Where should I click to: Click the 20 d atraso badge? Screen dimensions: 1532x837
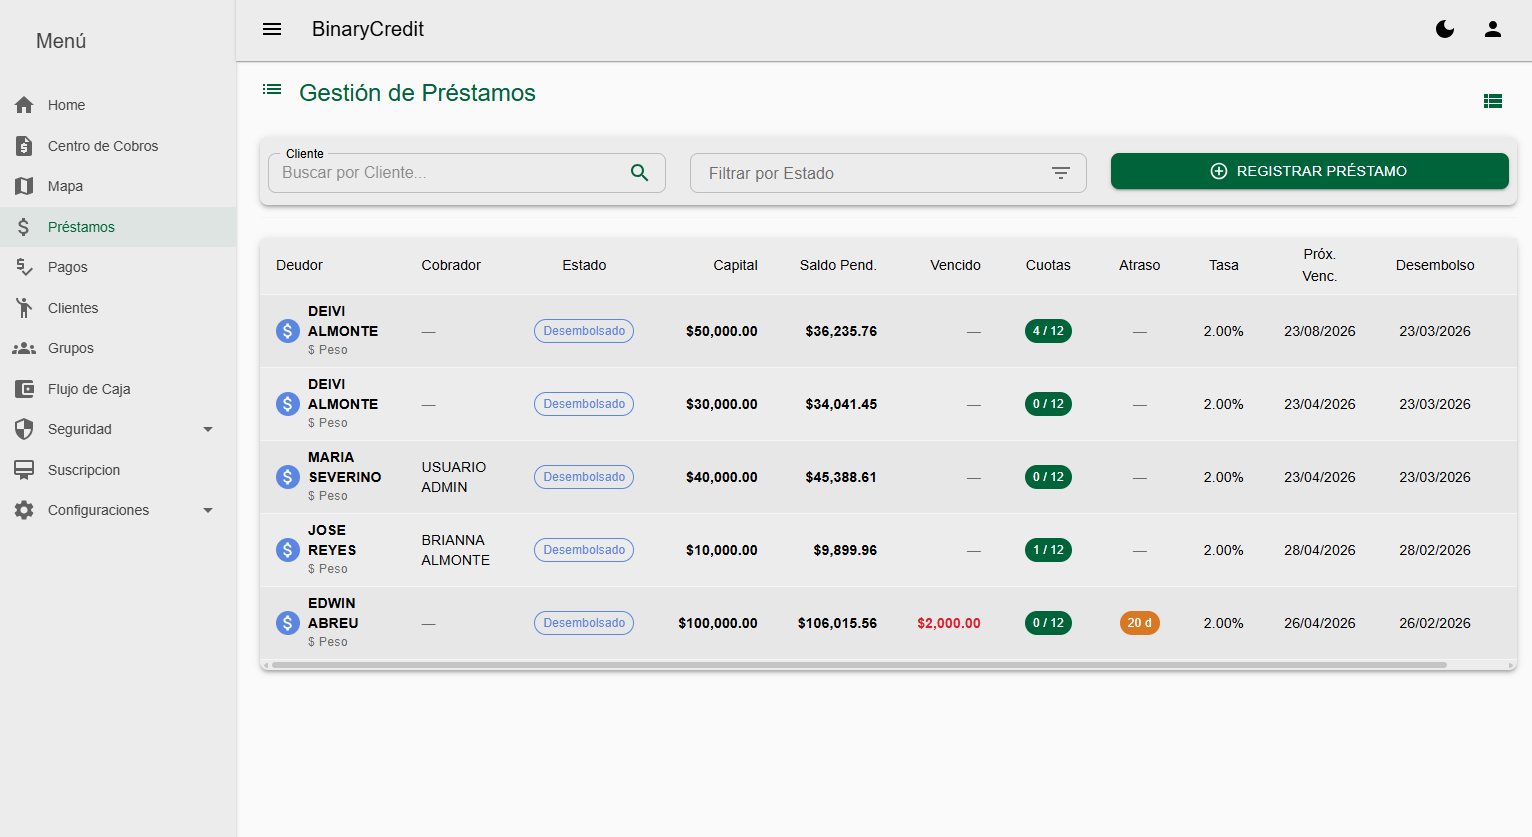pyautogui.click(x=1140, y=623)
